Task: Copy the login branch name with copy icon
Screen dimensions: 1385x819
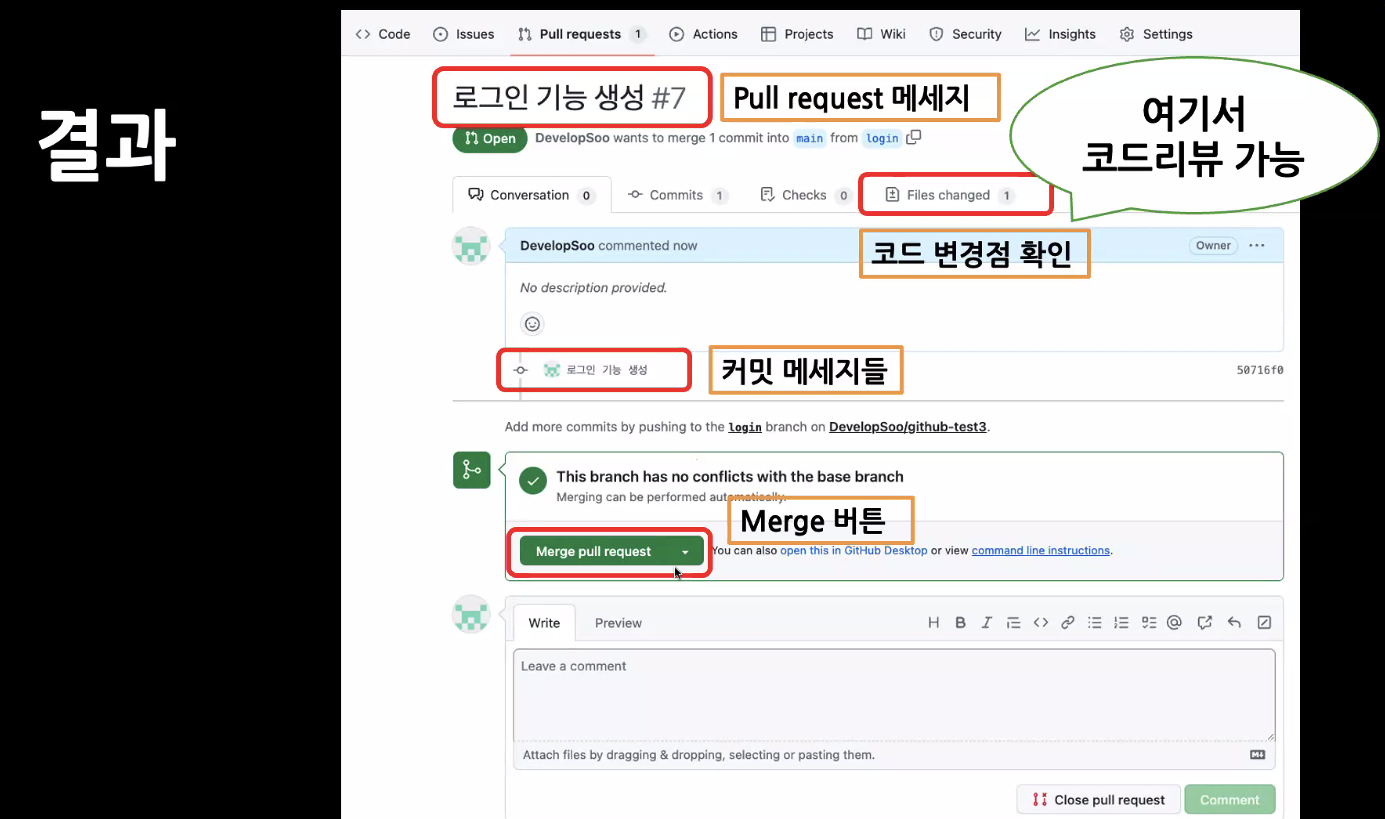Action: [x=913, y=137]
